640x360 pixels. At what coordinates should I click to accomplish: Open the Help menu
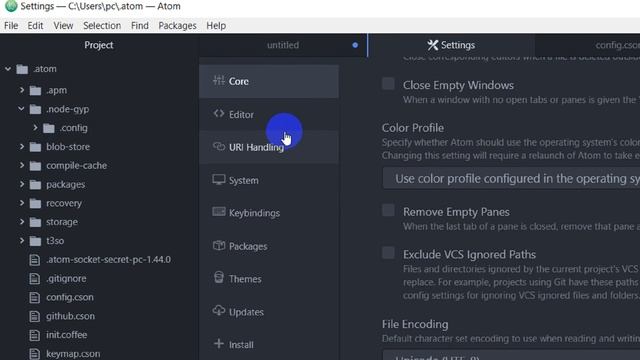click(216, 25)
